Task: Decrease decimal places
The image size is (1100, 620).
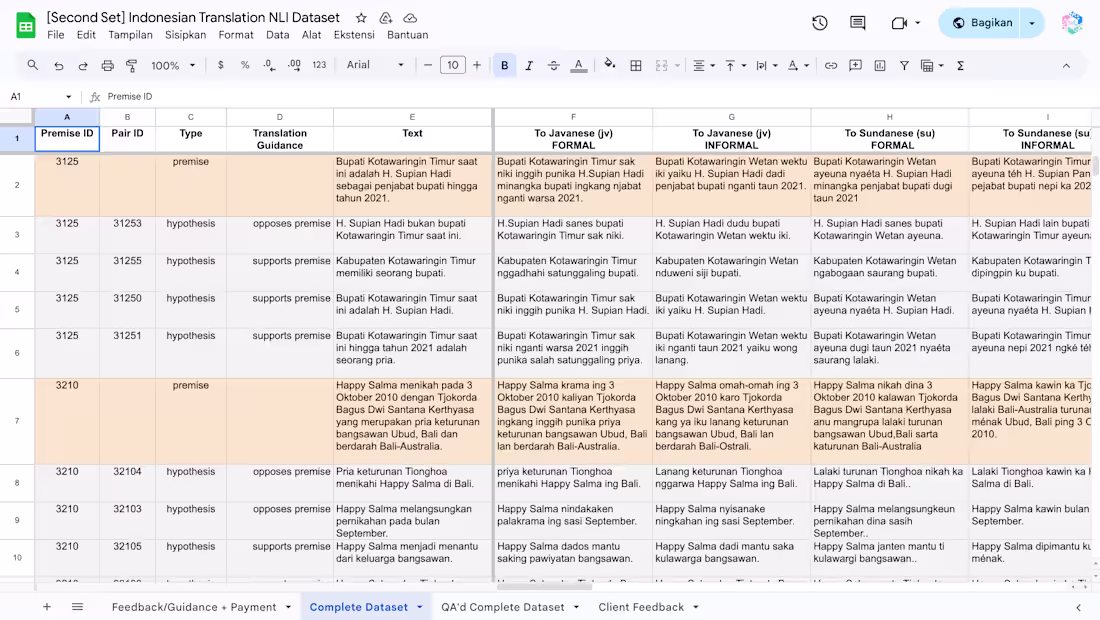Action: pos(269,65)
